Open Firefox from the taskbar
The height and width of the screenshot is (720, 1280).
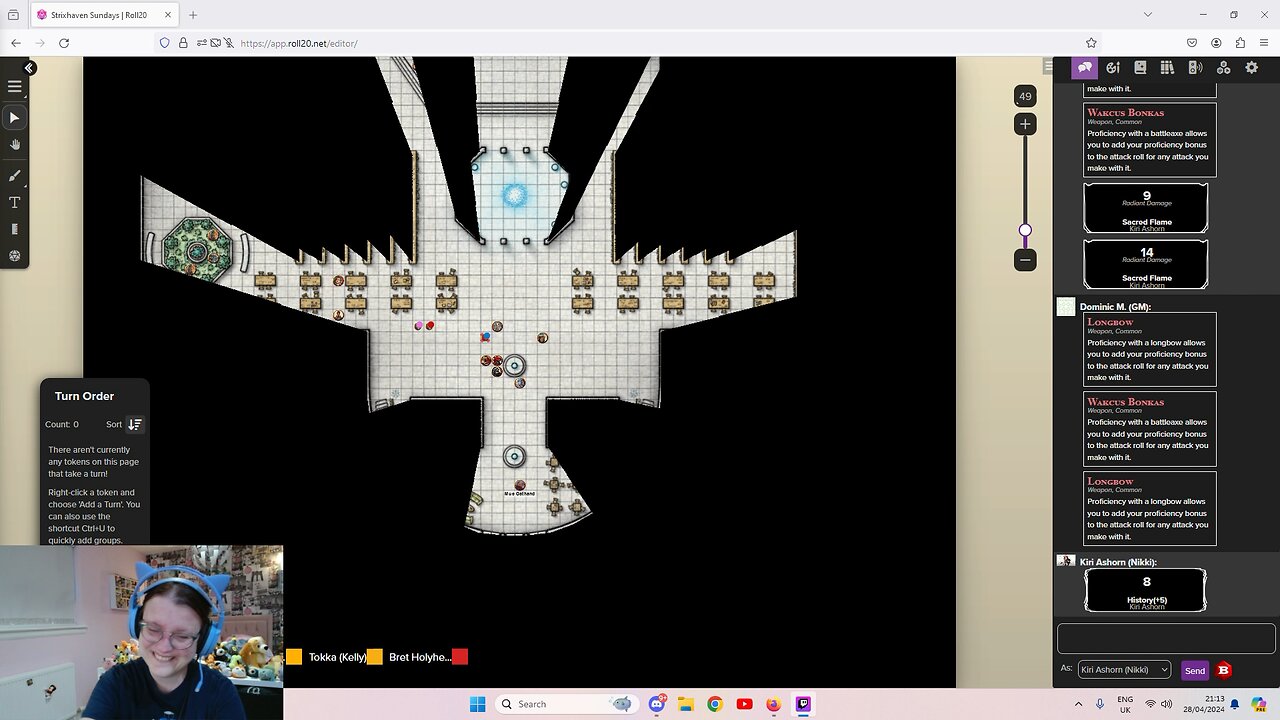pyautogui.click(x=773, y=704)
